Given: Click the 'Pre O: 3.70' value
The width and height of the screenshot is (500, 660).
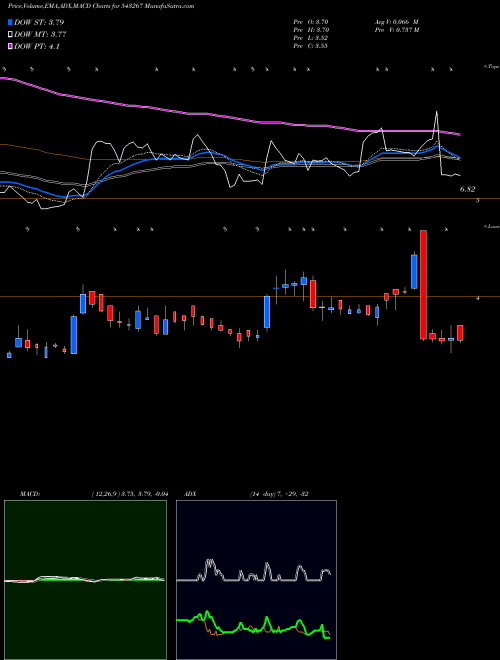Looking at the screenshot, I should coord(311,21).
